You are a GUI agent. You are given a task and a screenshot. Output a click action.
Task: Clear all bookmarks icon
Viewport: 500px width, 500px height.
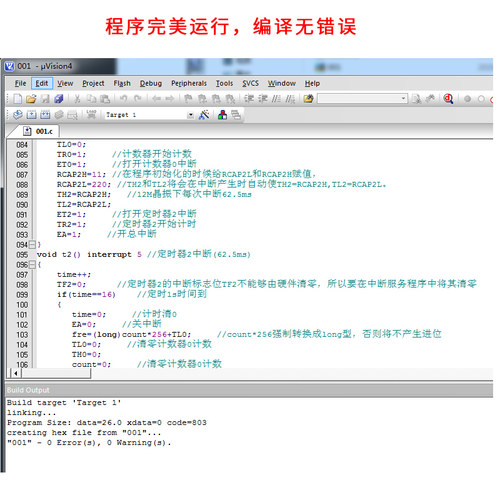point(230,99)
